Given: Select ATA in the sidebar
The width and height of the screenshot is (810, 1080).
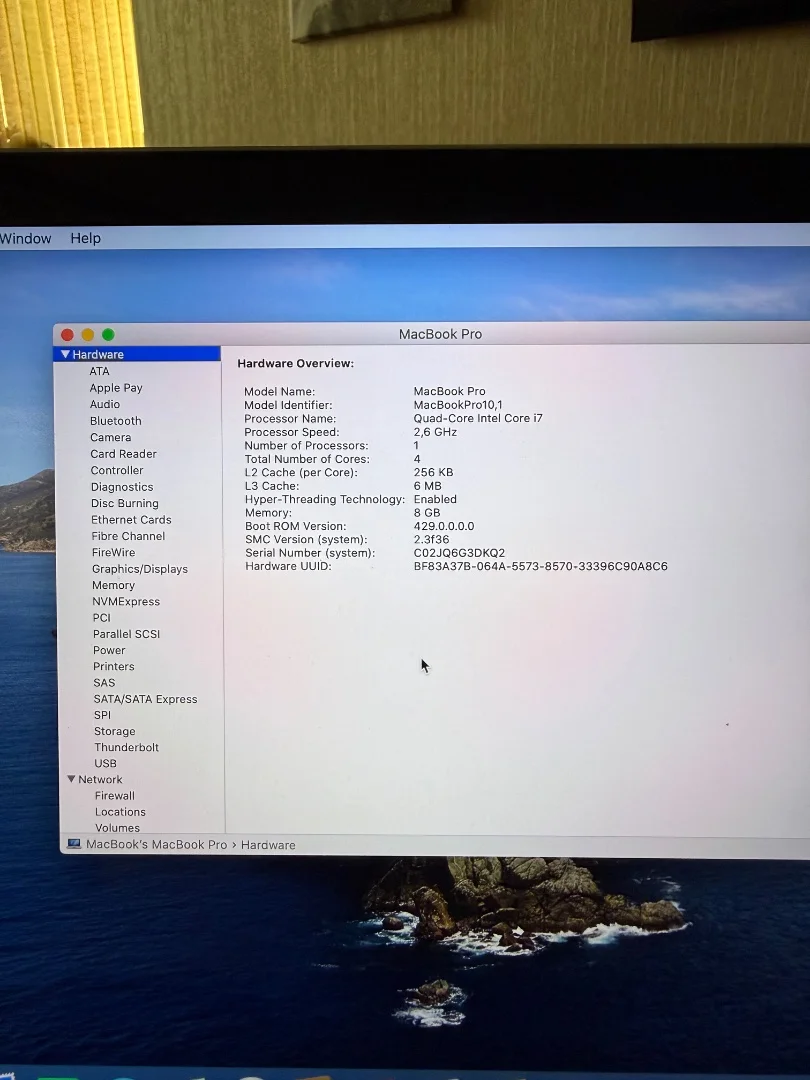Looking at the screenshot, I should (99, 371).
